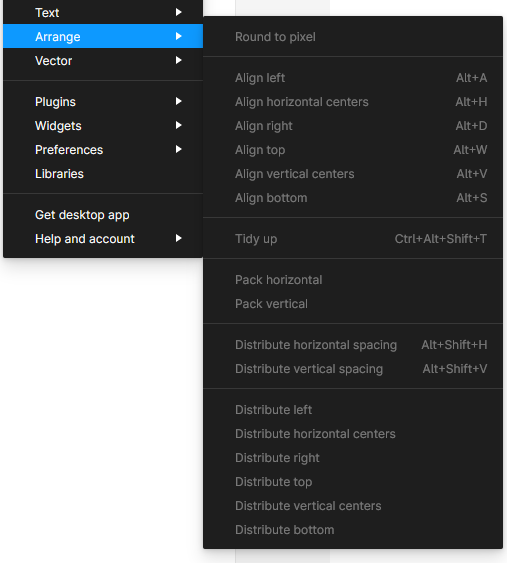Image resolution: width=507 pixels, height=563 pixels.
Task: Choose Pack horizontal
Action: click(x=353, y=280)
